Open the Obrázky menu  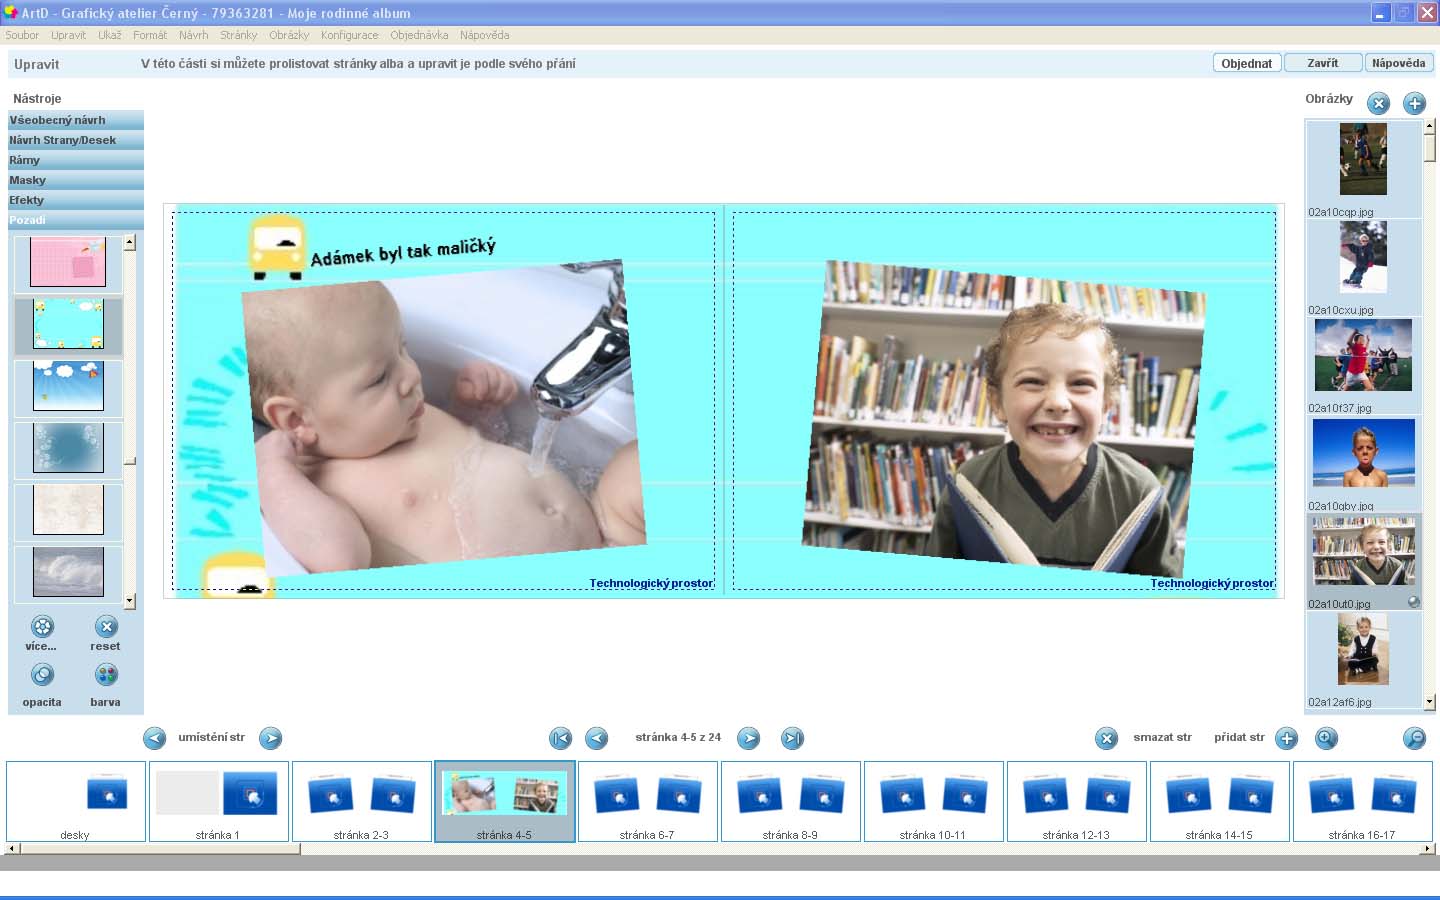[288, 35]
